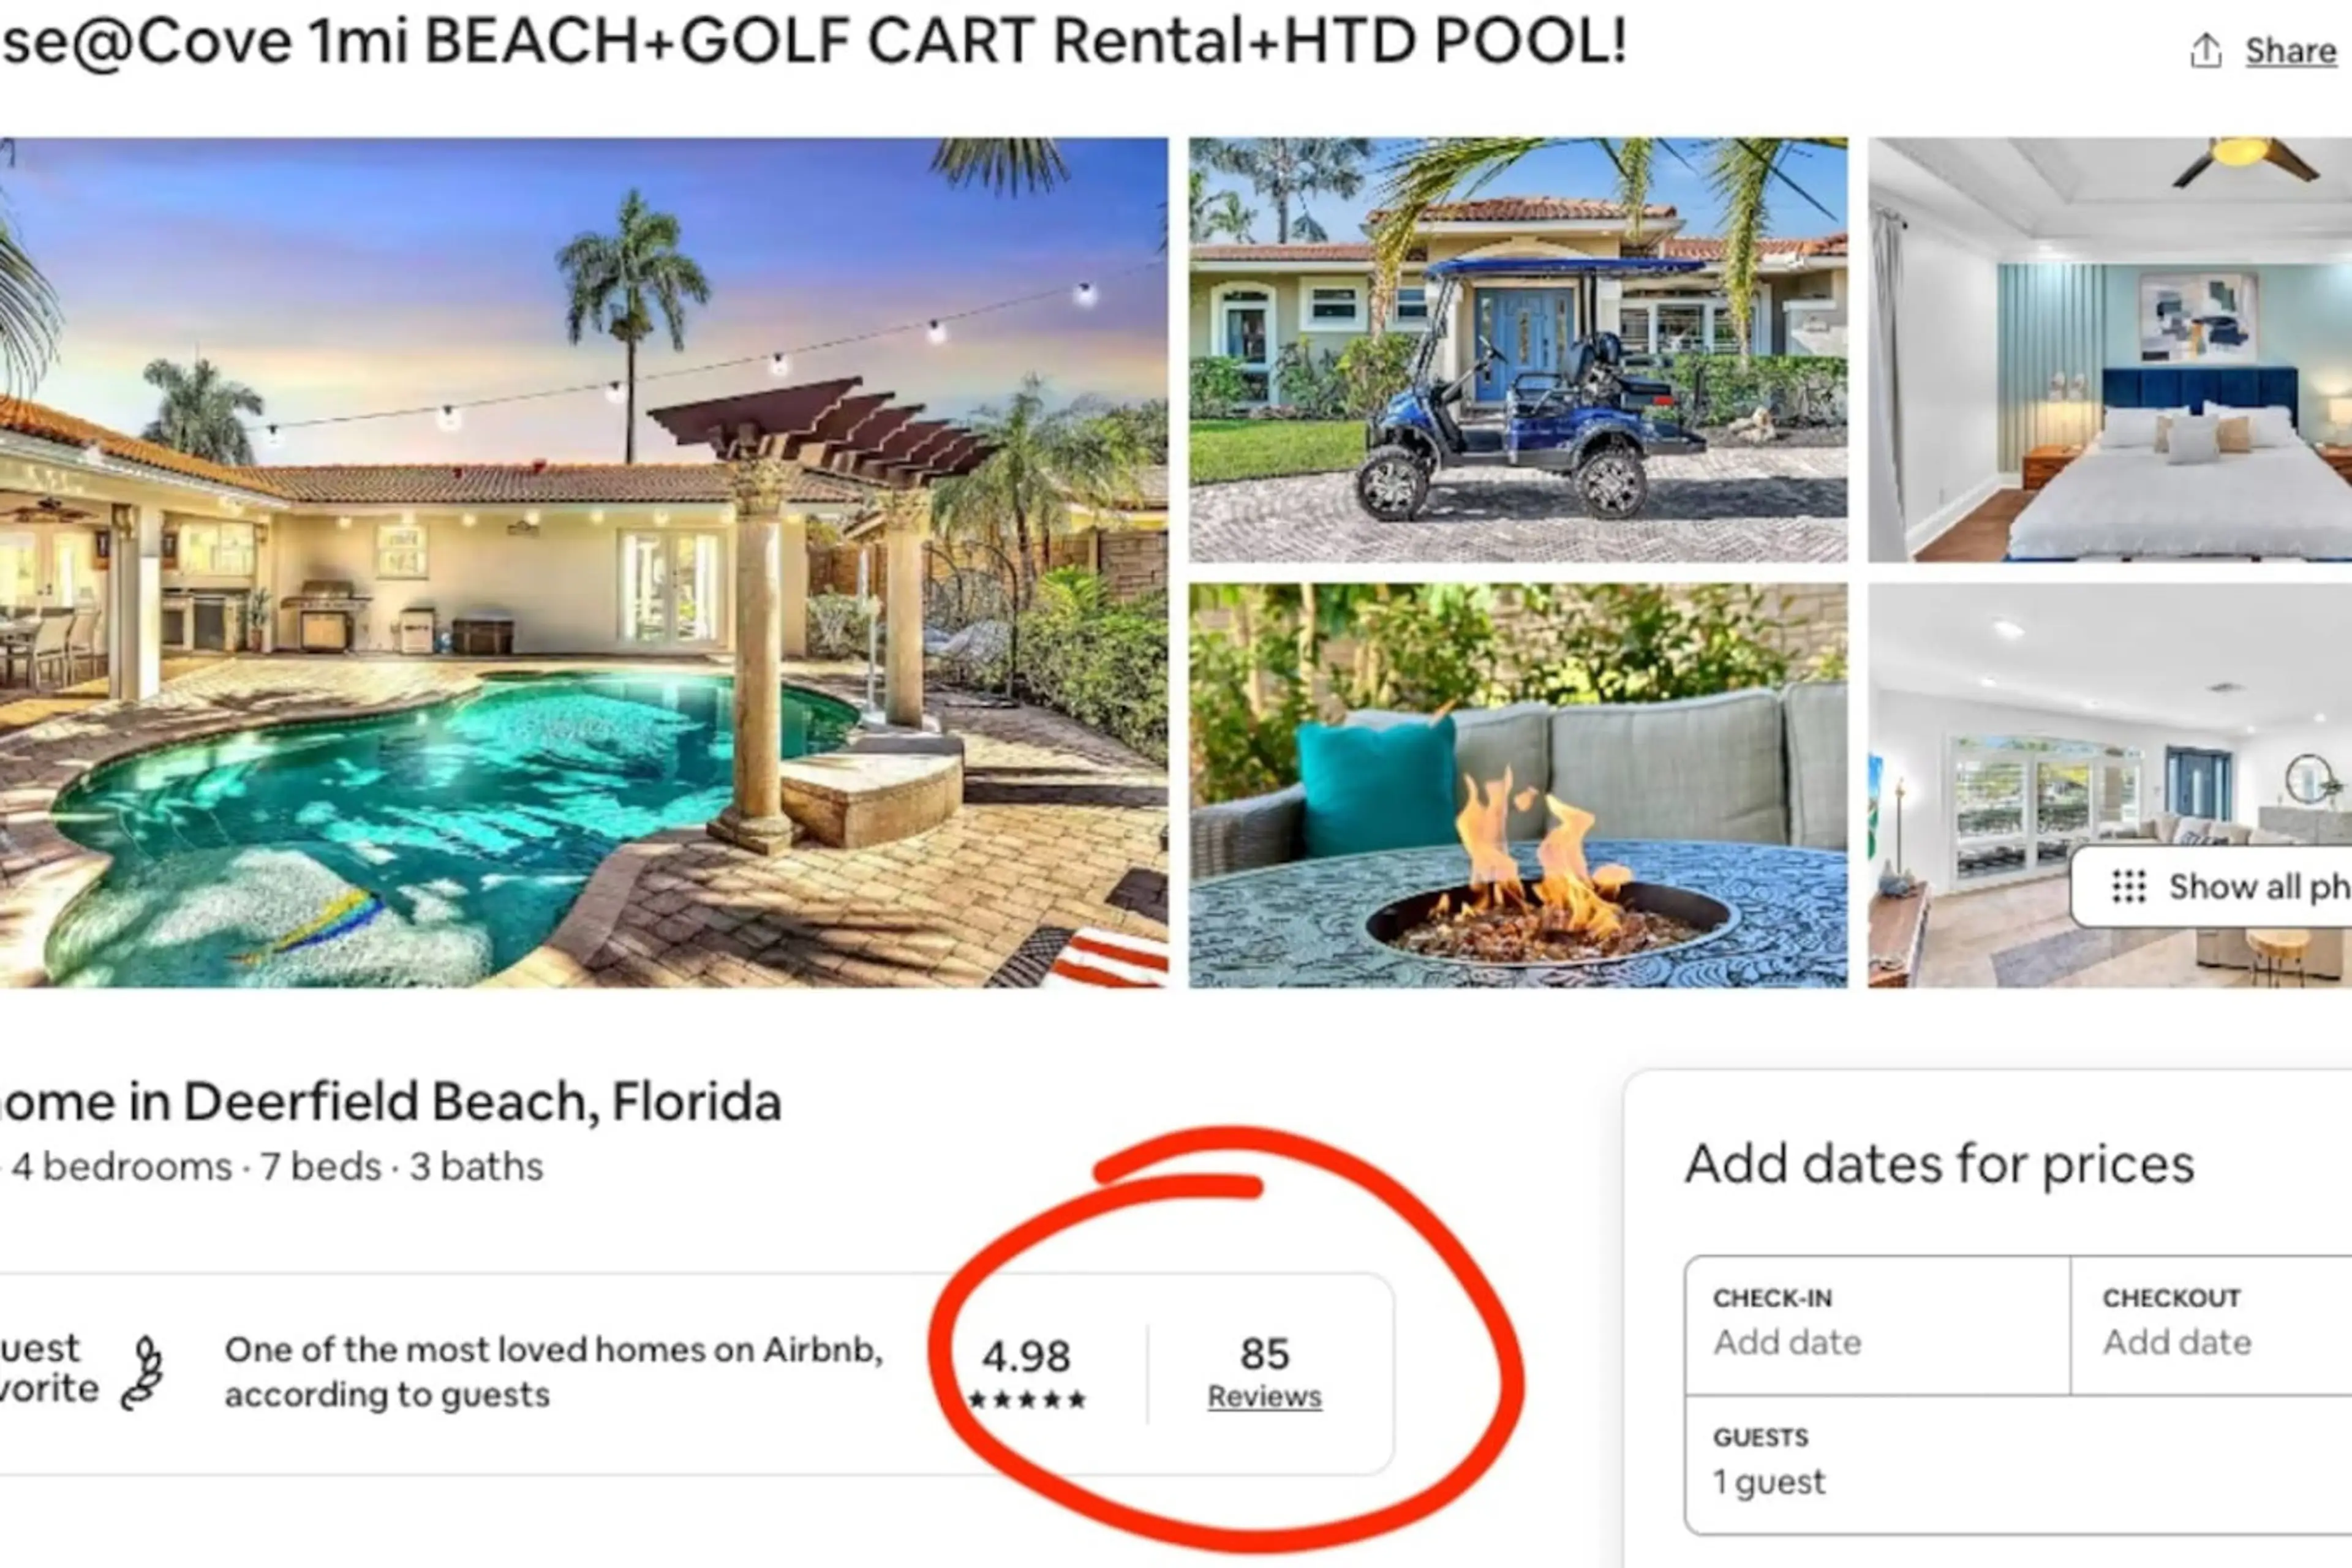Open the bedroom photo with blue headboard
The image size is (2352, 1568).
click(x=2109, y=349)
